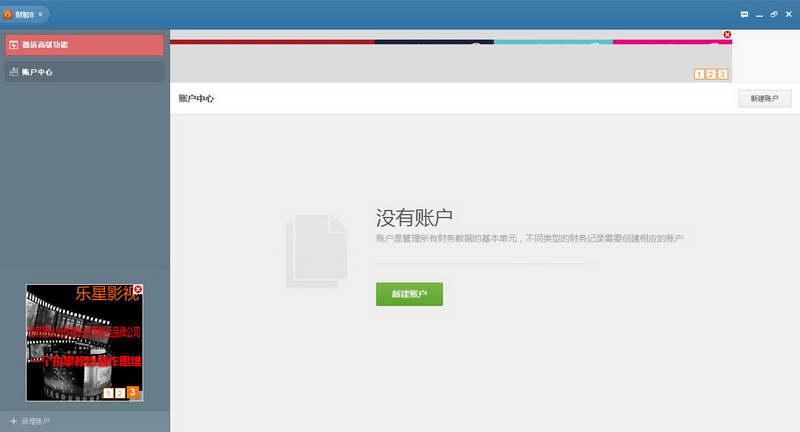Viewport: 800px width, 432px height.
Task: Show sidebar ad slide 3 (orange)
Action: [132, 392]
